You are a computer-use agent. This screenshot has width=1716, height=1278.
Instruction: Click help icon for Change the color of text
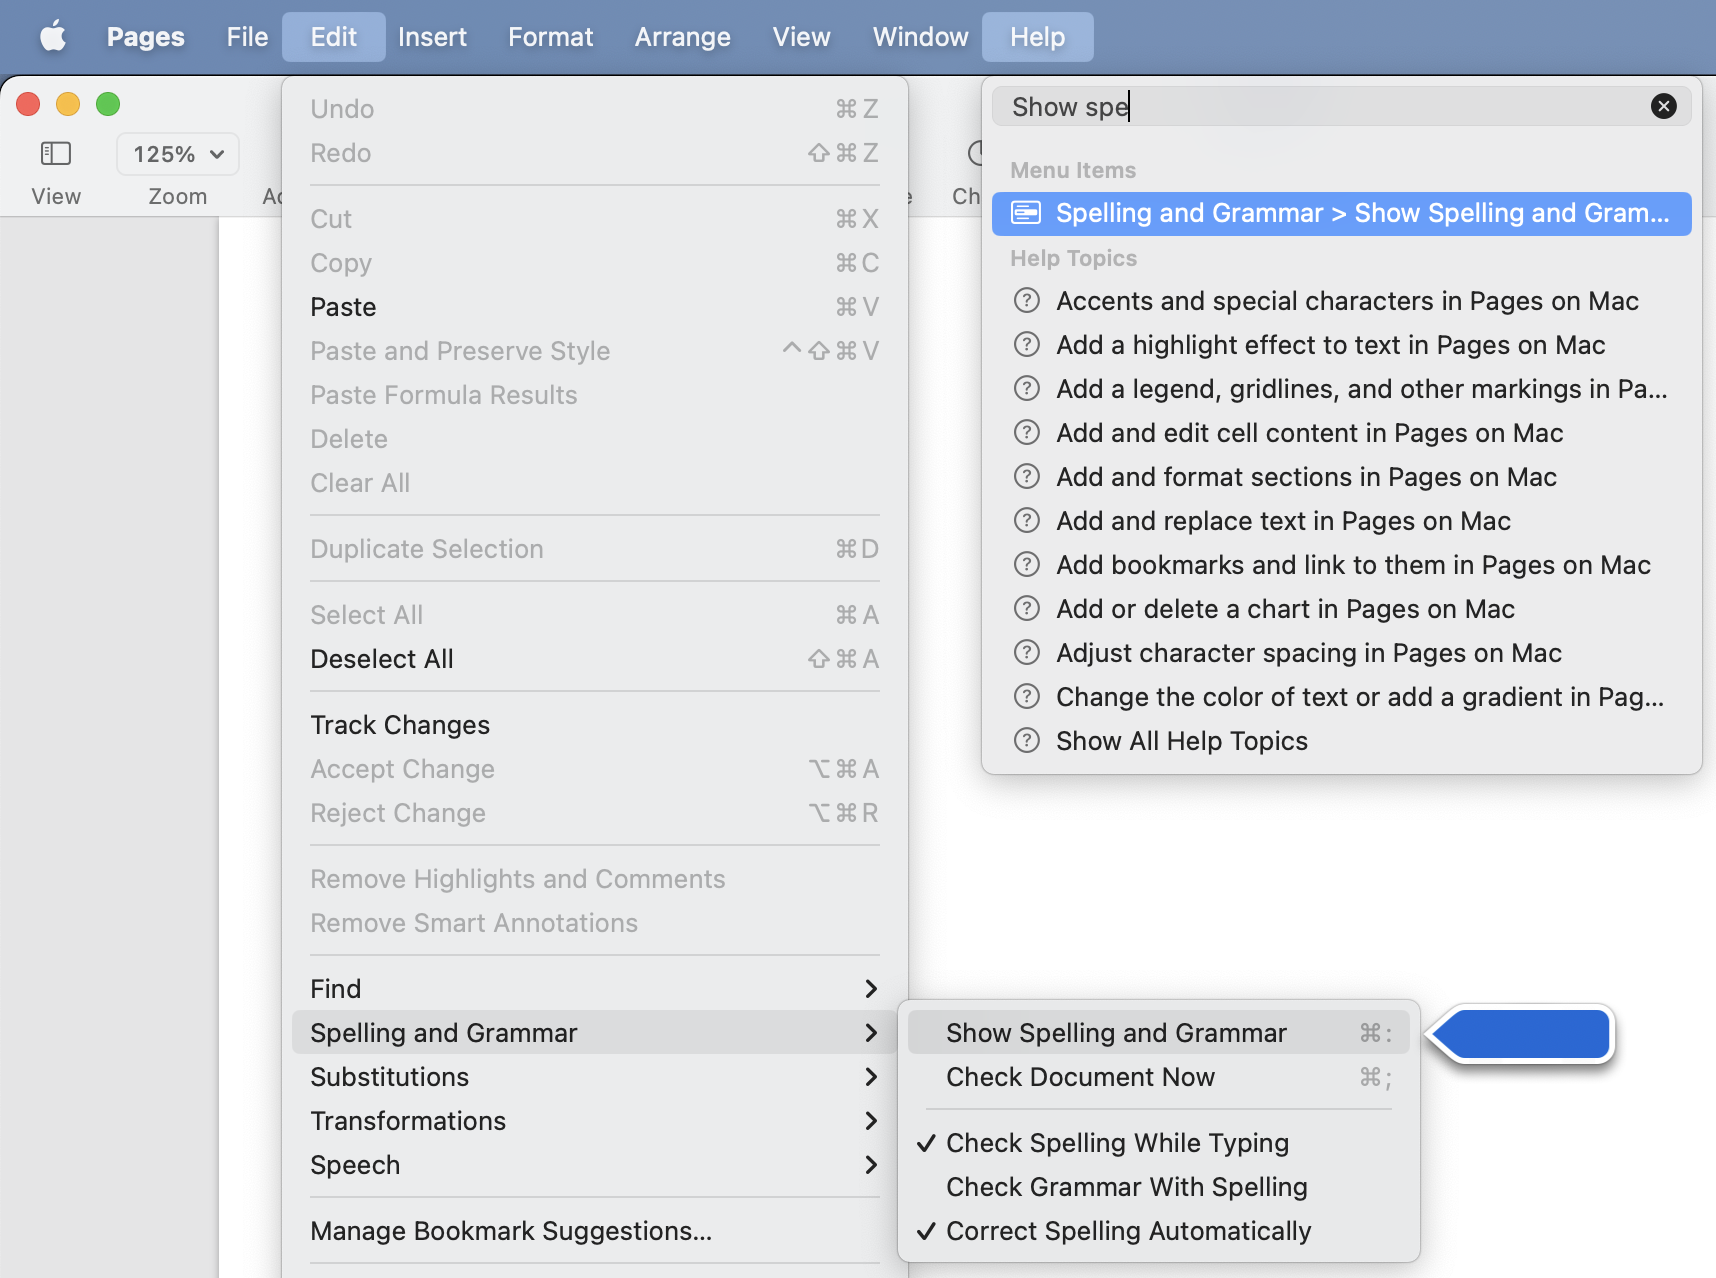point(1027,696)
